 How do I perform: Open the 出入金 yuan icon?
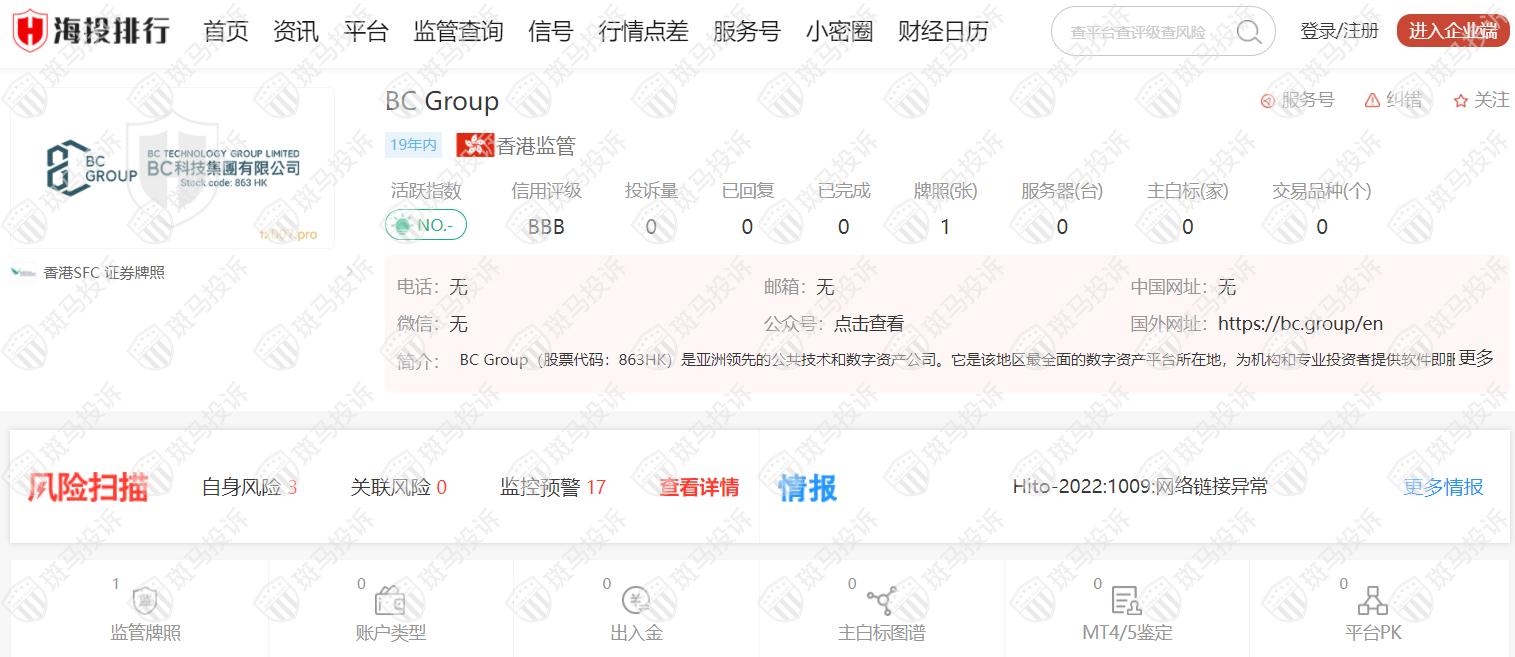(x=636, y=600)
